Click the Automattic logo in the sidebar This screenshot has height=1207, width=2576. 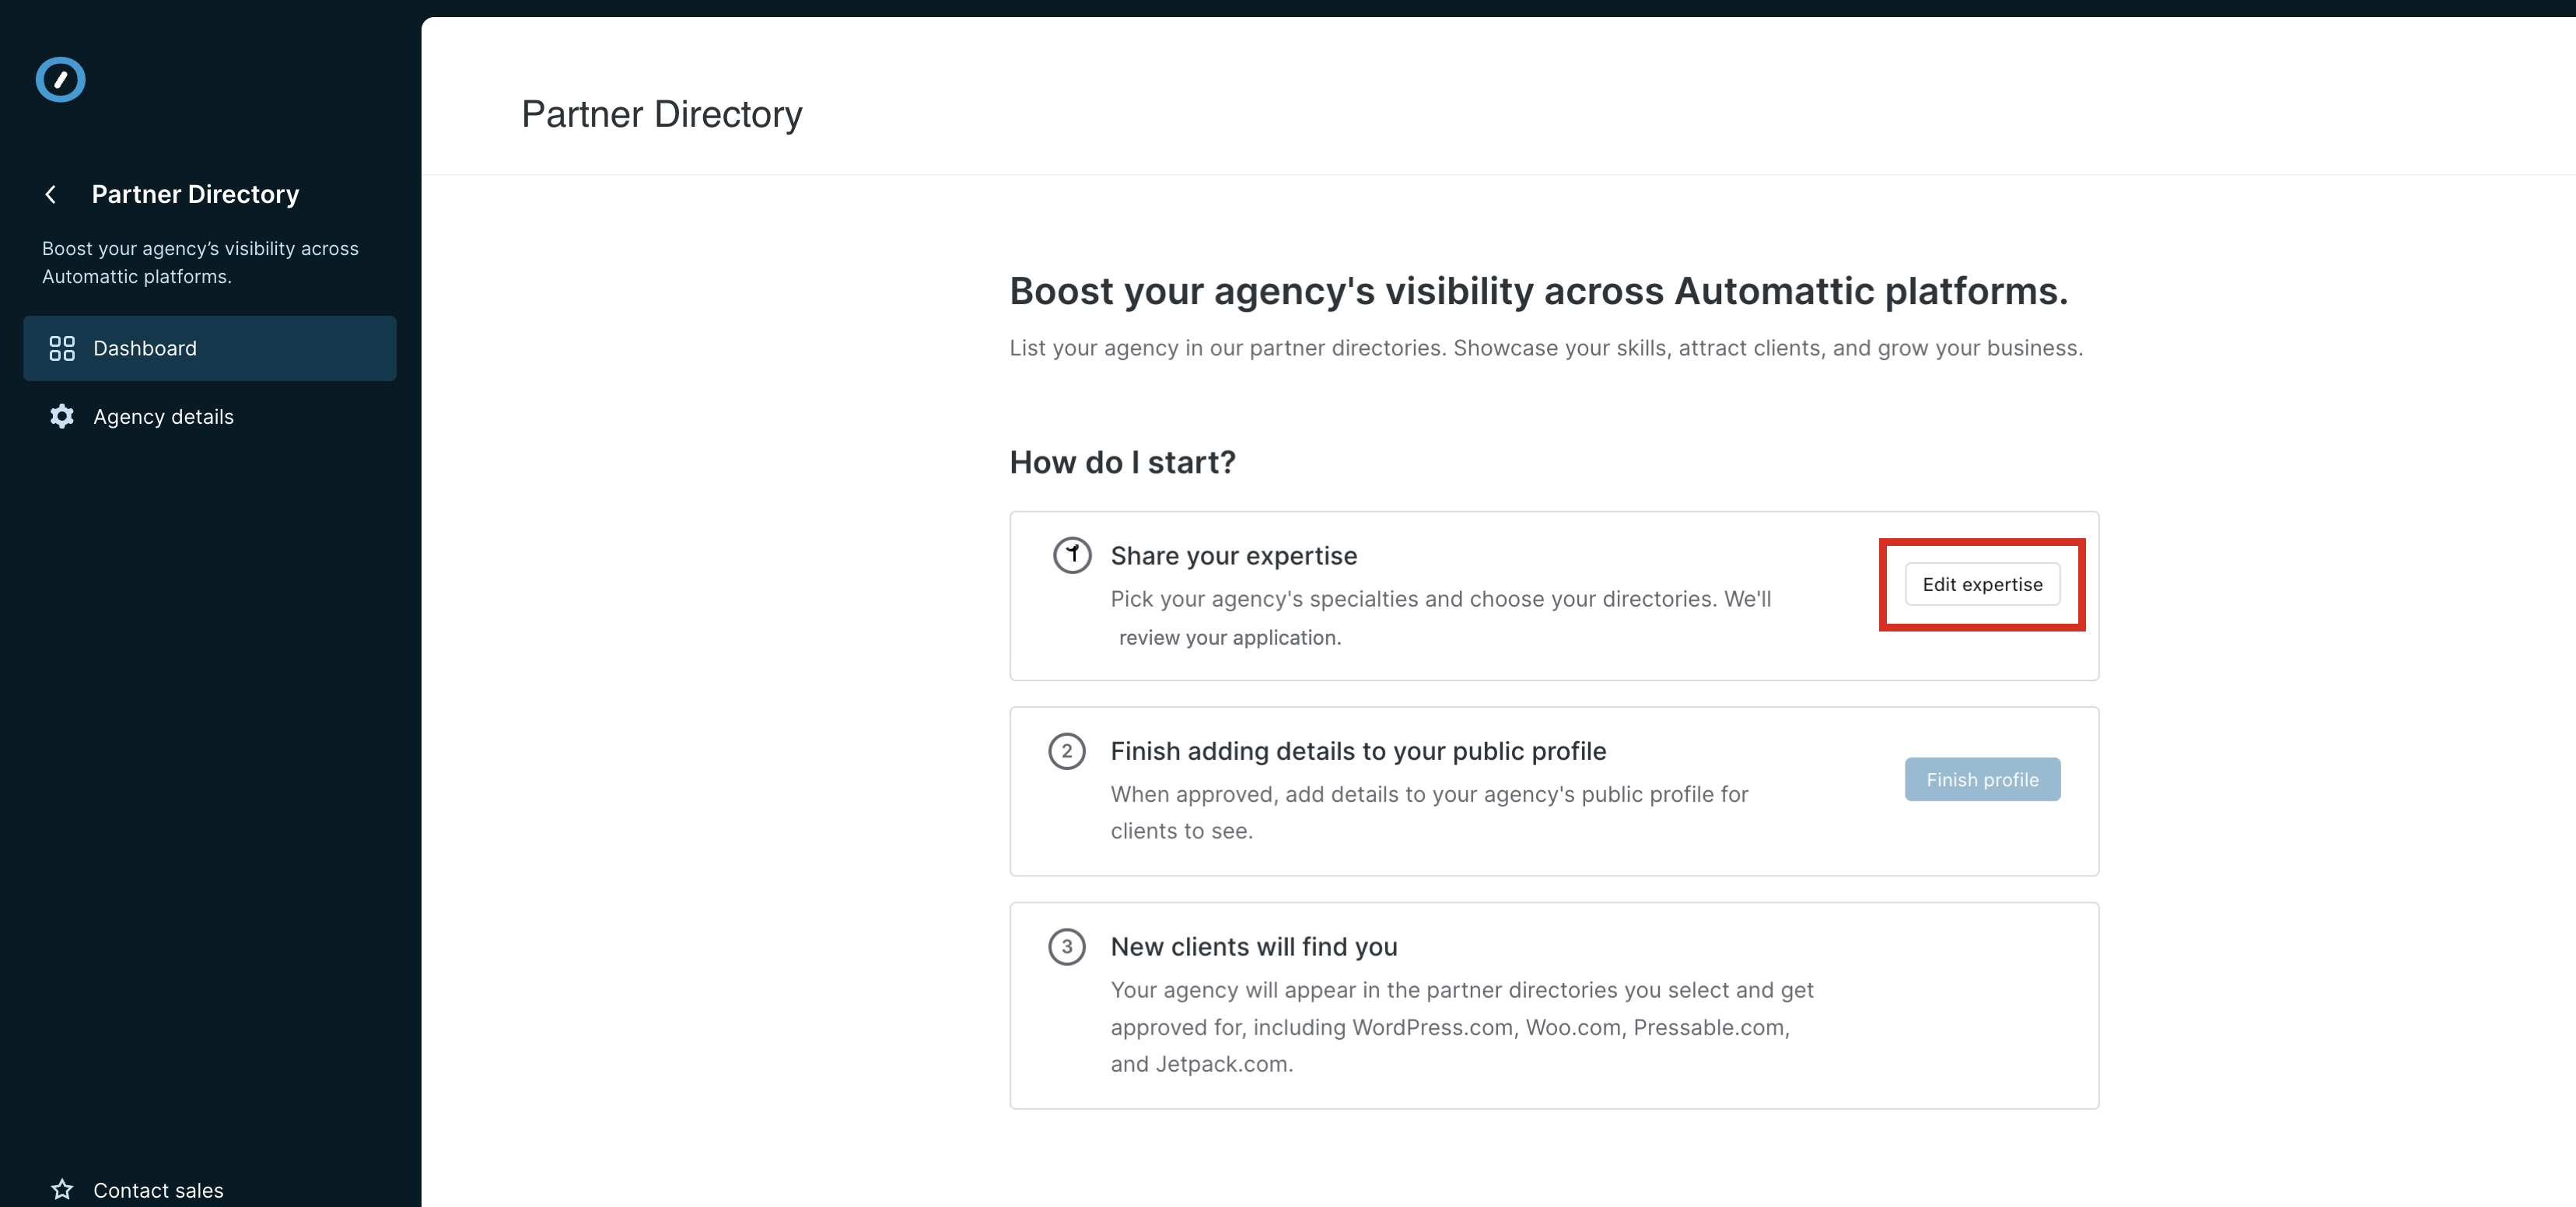60,79
